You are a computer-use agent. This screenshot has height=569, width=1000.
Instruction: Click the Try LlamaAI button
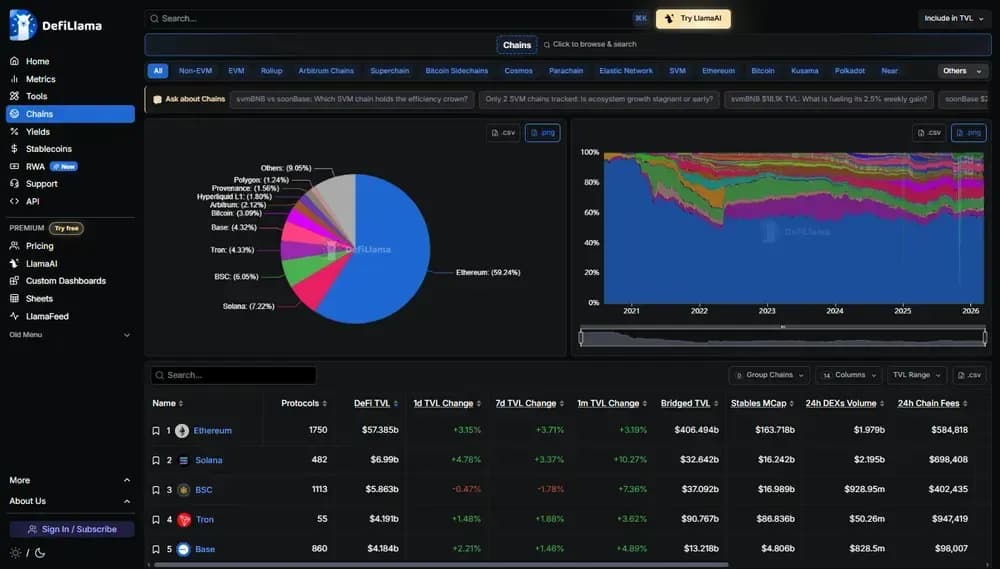[693, 18]
